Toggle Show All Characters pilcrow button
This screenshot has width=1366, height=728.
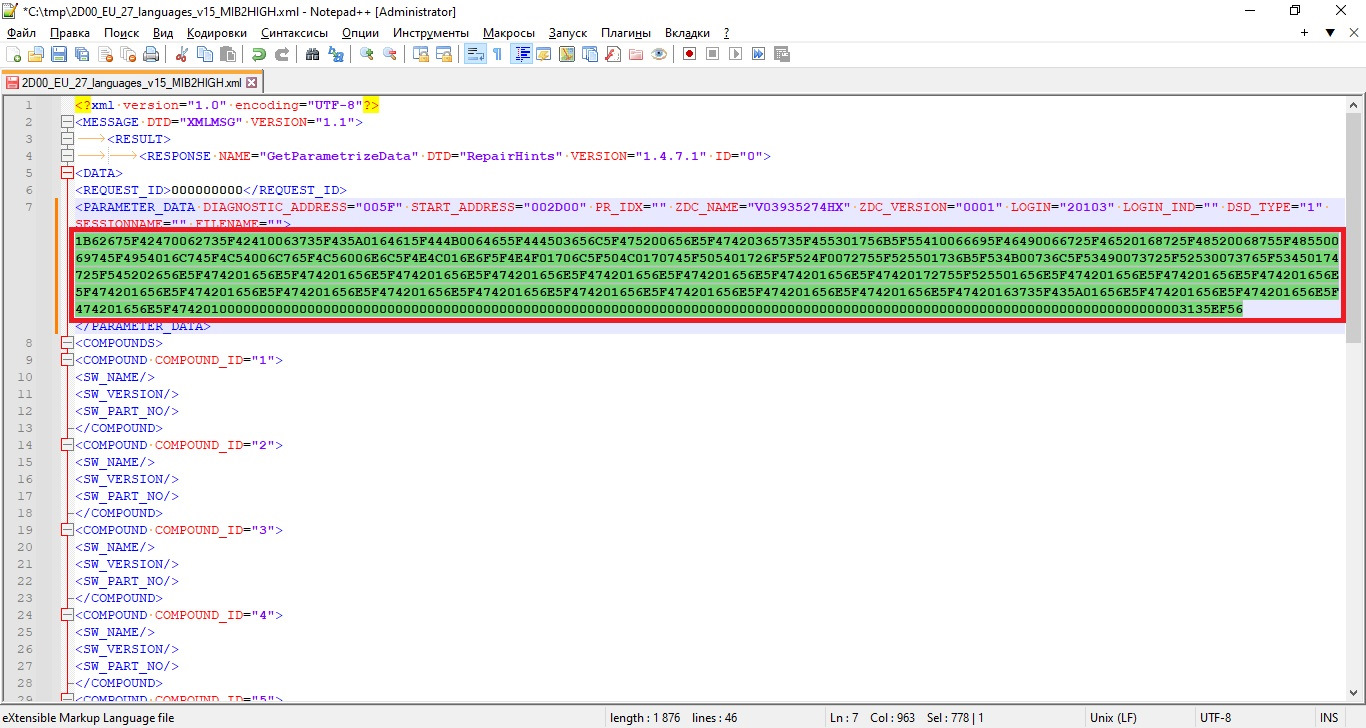497,54
